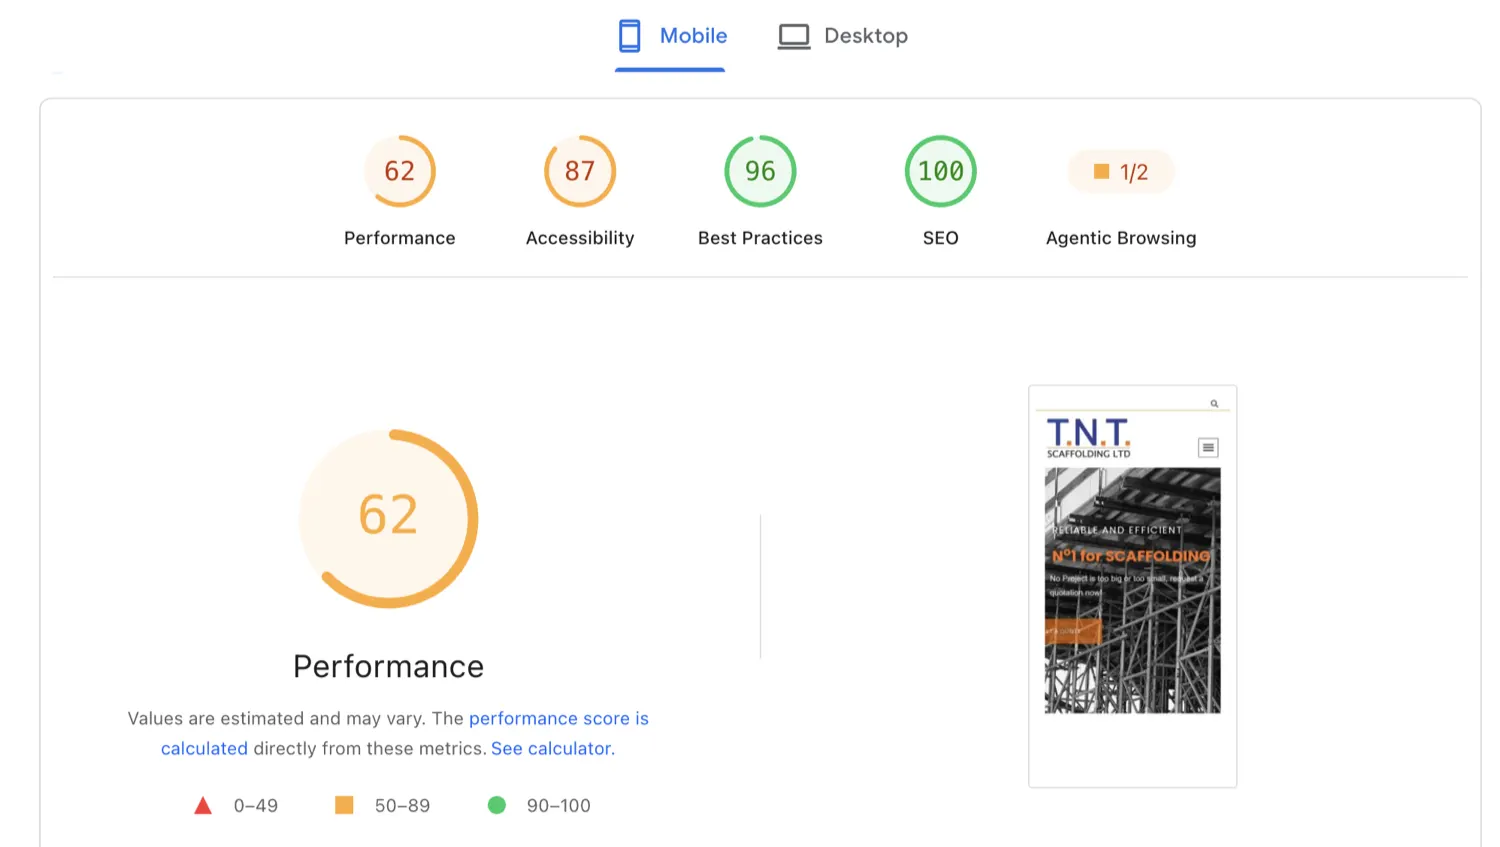Click the '90–100' legend text

coord(559,806)
